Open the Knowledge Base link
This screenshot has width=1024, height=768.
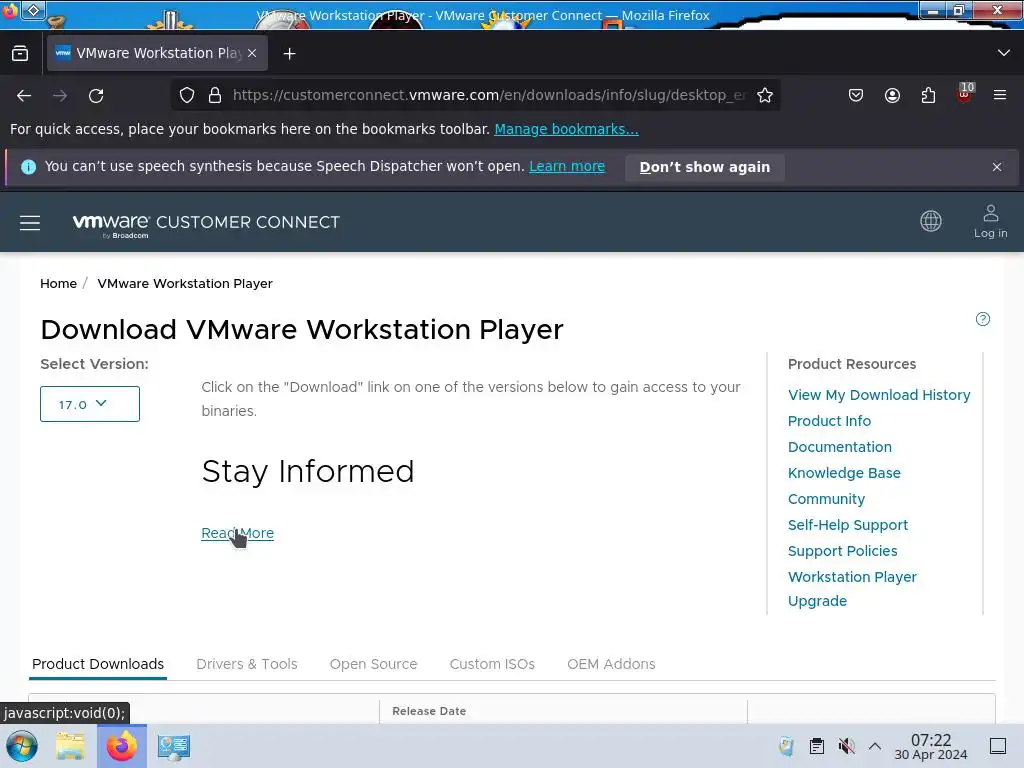point(844,473)
